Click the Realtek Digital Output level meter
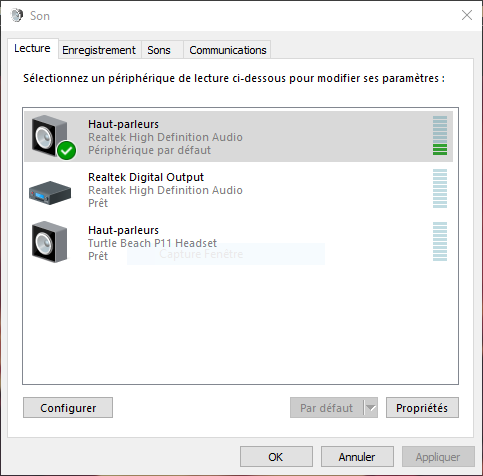The image size is (483, 476). (440, 188)
